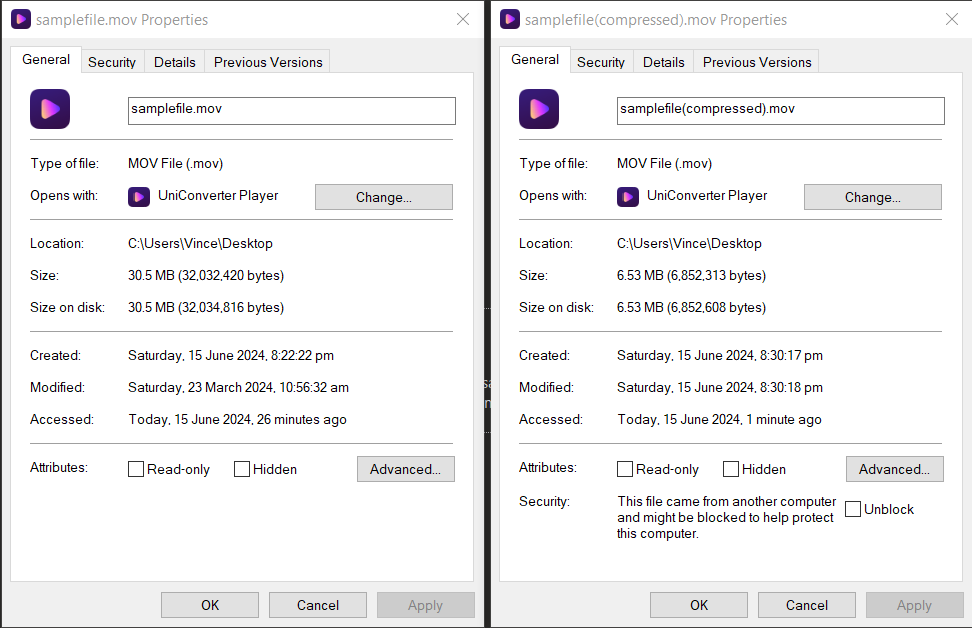The height and width of the screenshot is (628, 972).
Task: Click the filename text box showing samplefile.mov
Action: (291, 110)
